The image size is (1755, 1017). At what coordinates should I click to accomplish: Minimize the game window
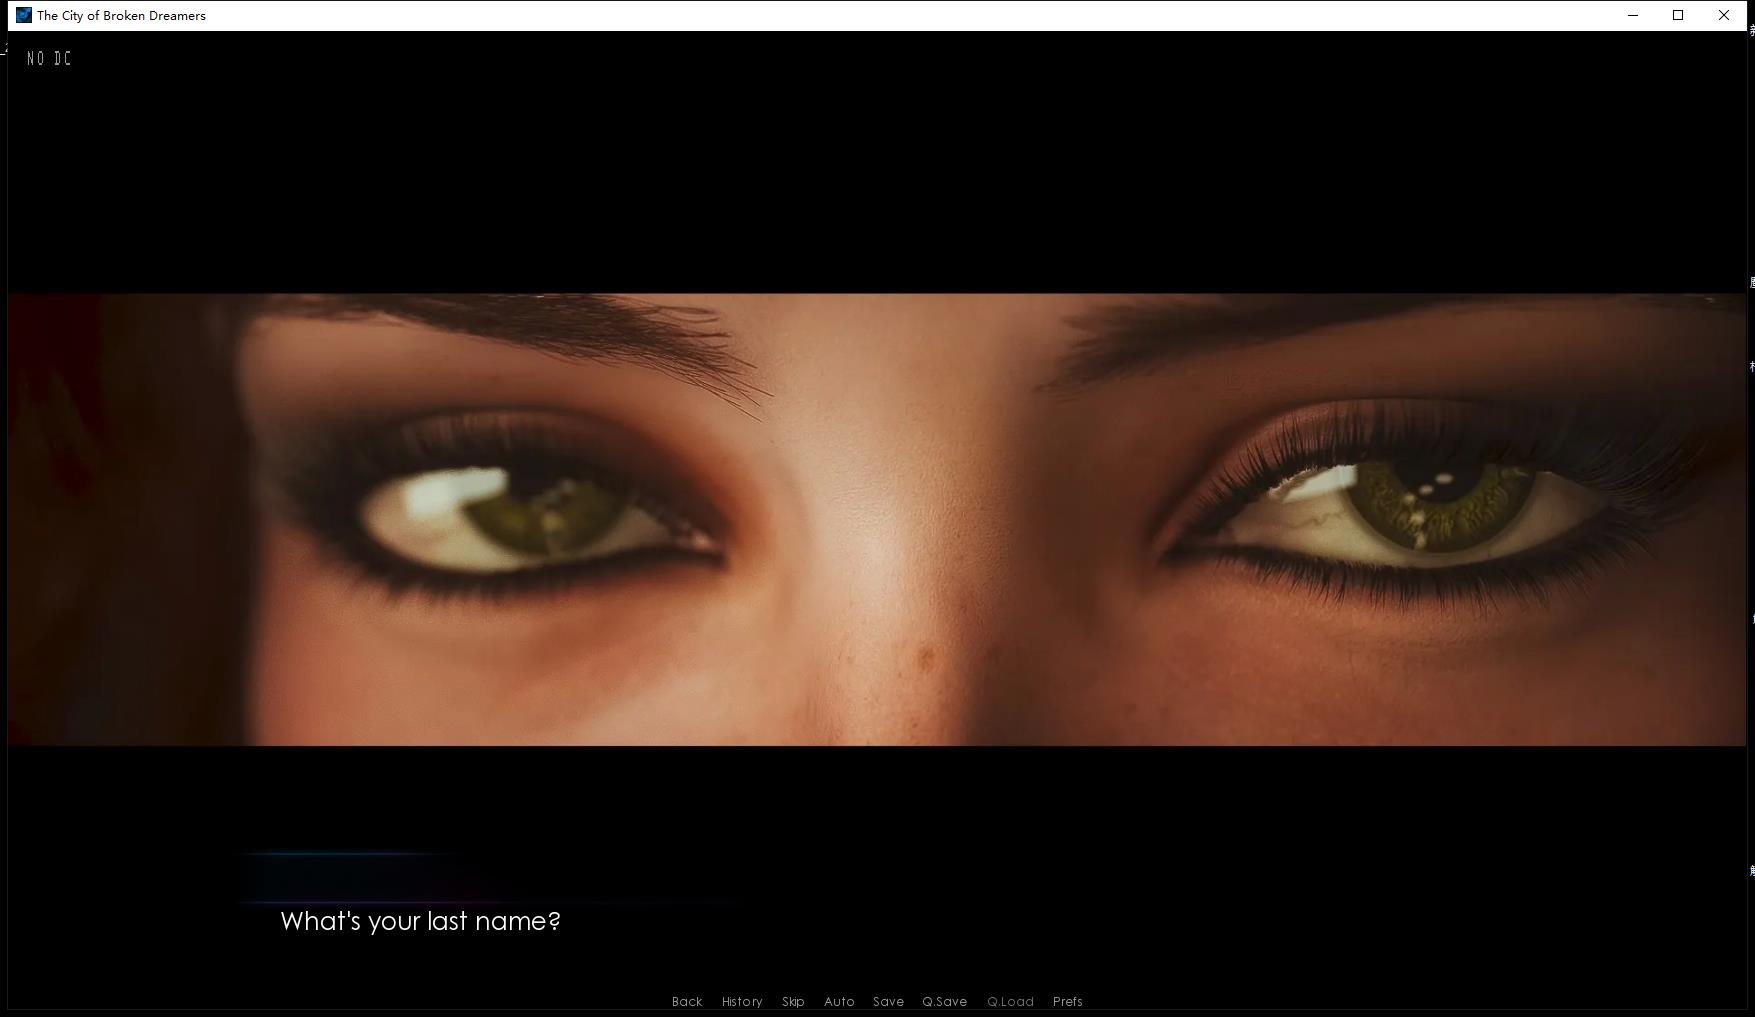1633,15
